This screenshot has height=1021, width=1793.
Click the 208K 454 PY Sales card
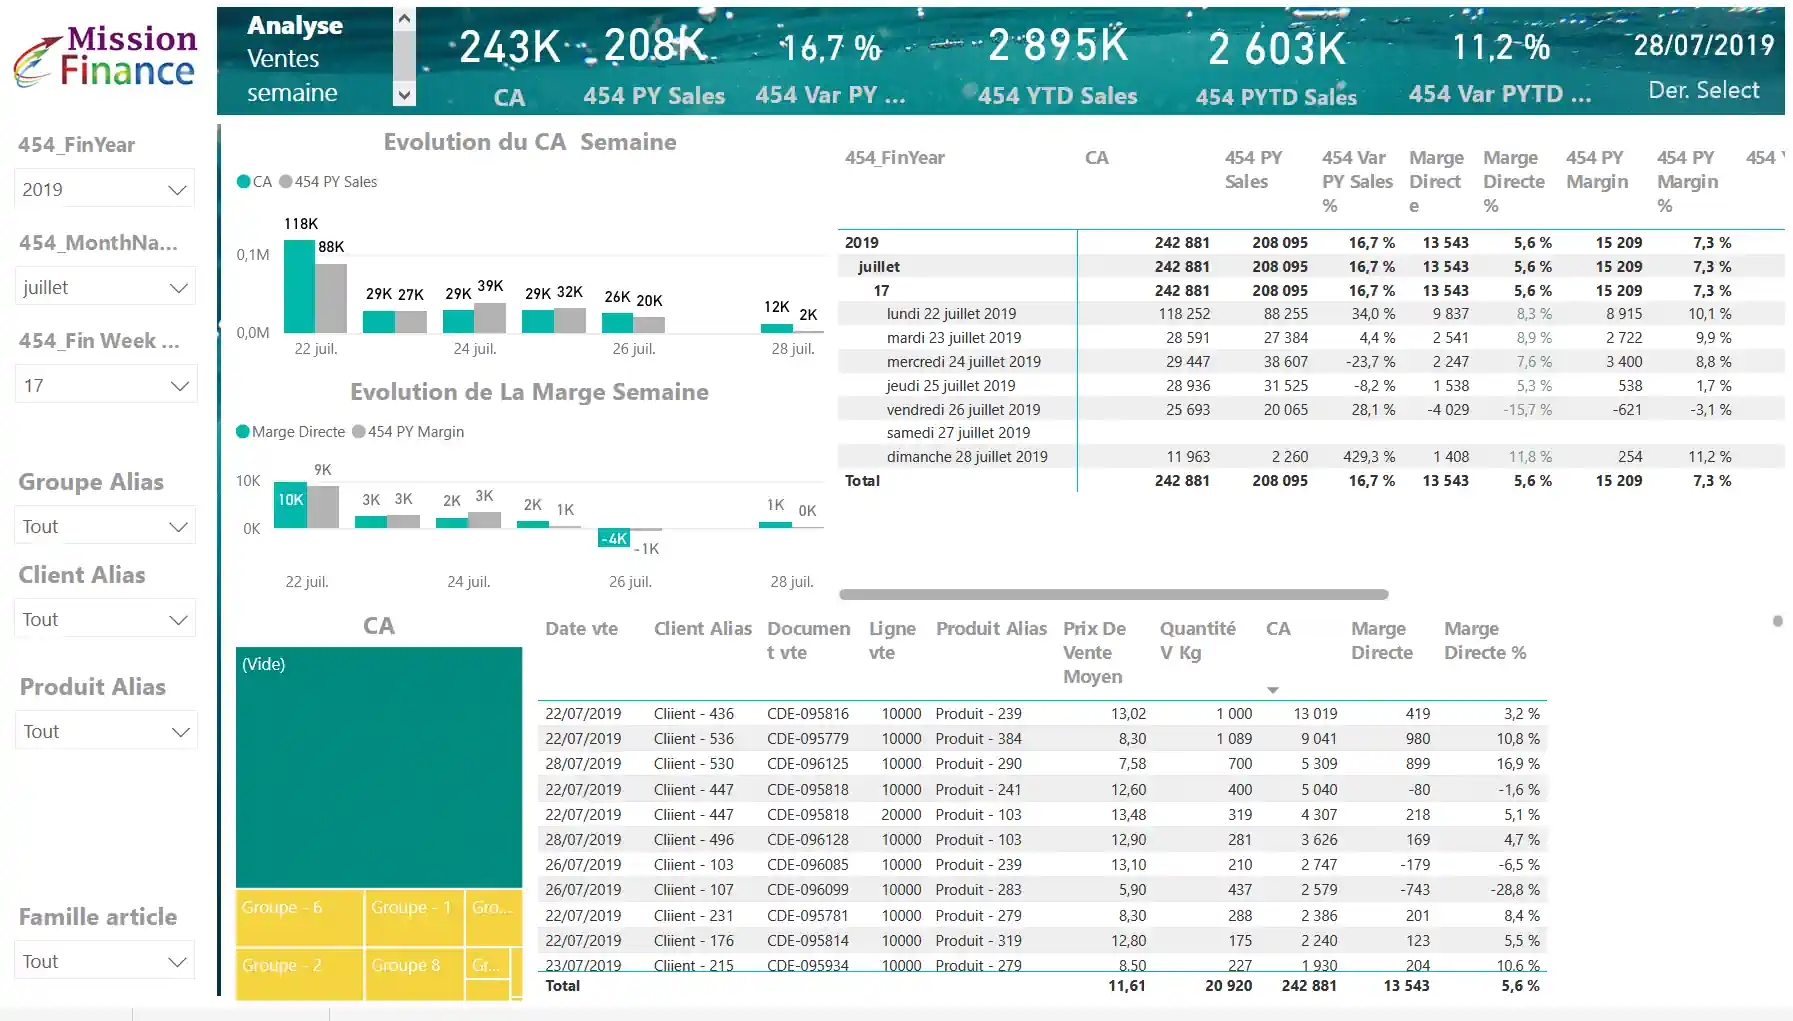[654, 65]
